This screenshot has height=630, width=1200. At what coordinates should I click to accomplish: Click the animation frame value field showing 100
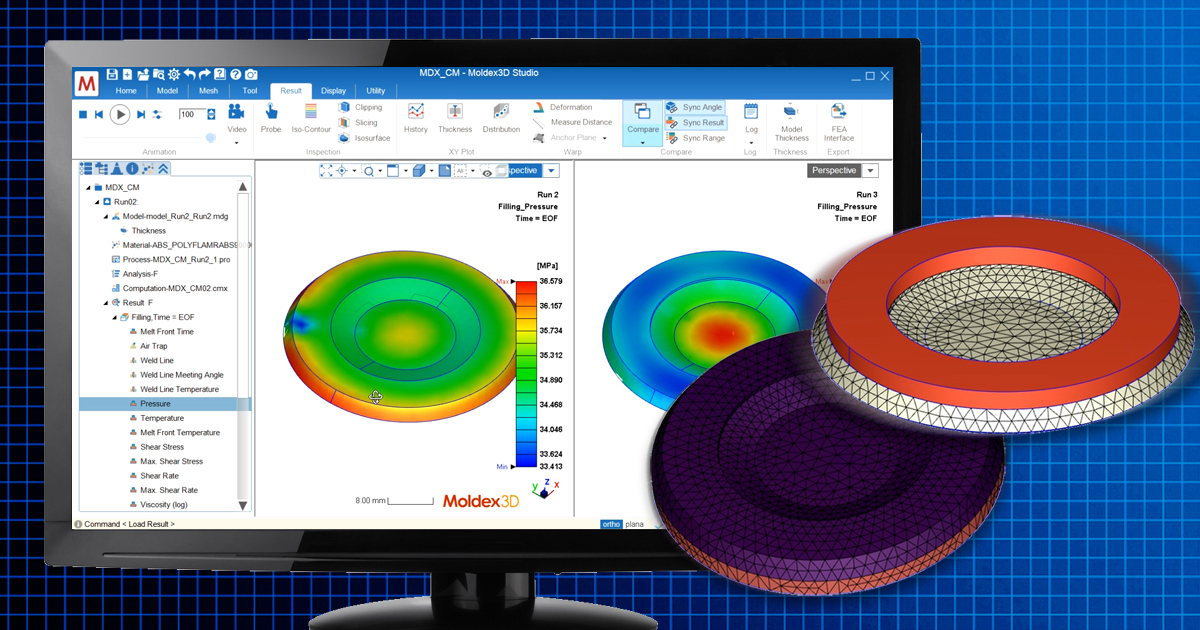[192, 114]
